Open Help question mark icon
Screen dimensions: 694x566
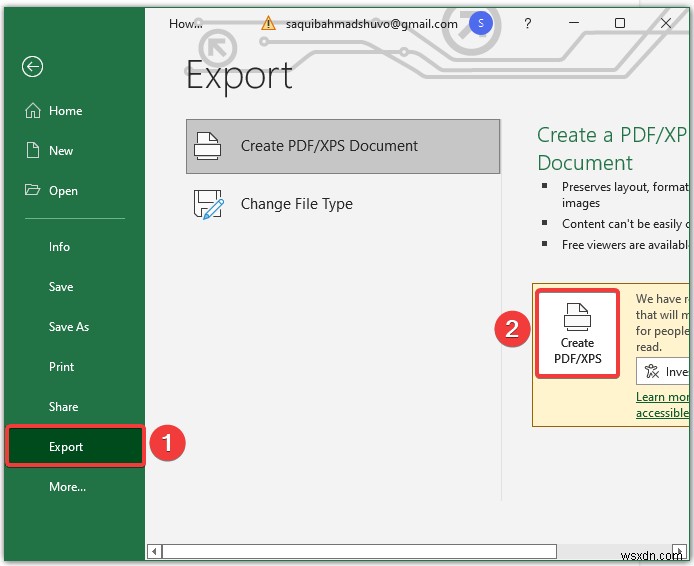coord(527,23)
